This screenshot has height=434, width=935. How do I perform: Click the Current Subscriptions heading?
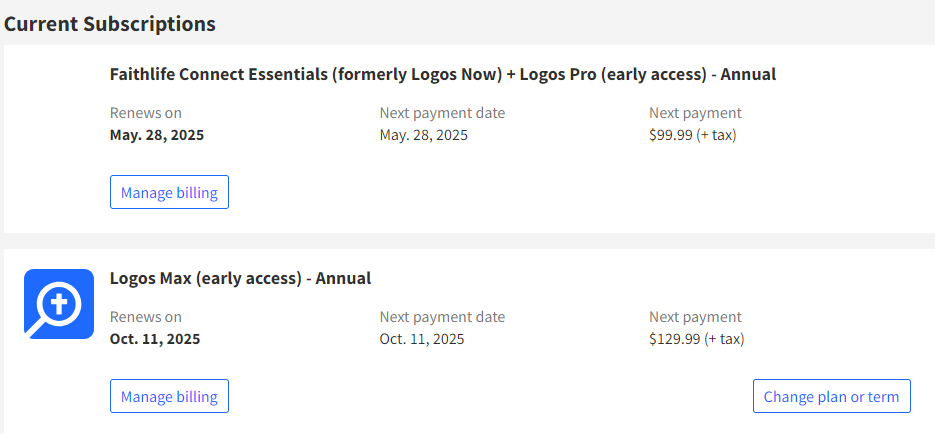(x=110, y=24)
